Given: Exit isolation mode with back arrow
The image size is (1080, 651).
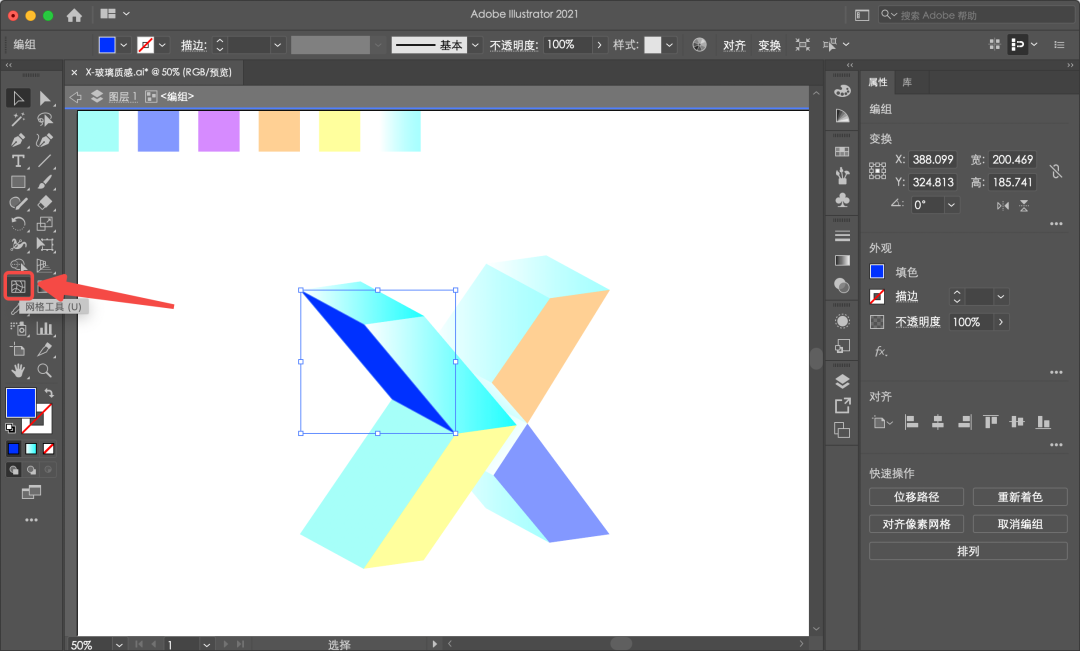Looking at the screenshot, I should 76,97.
